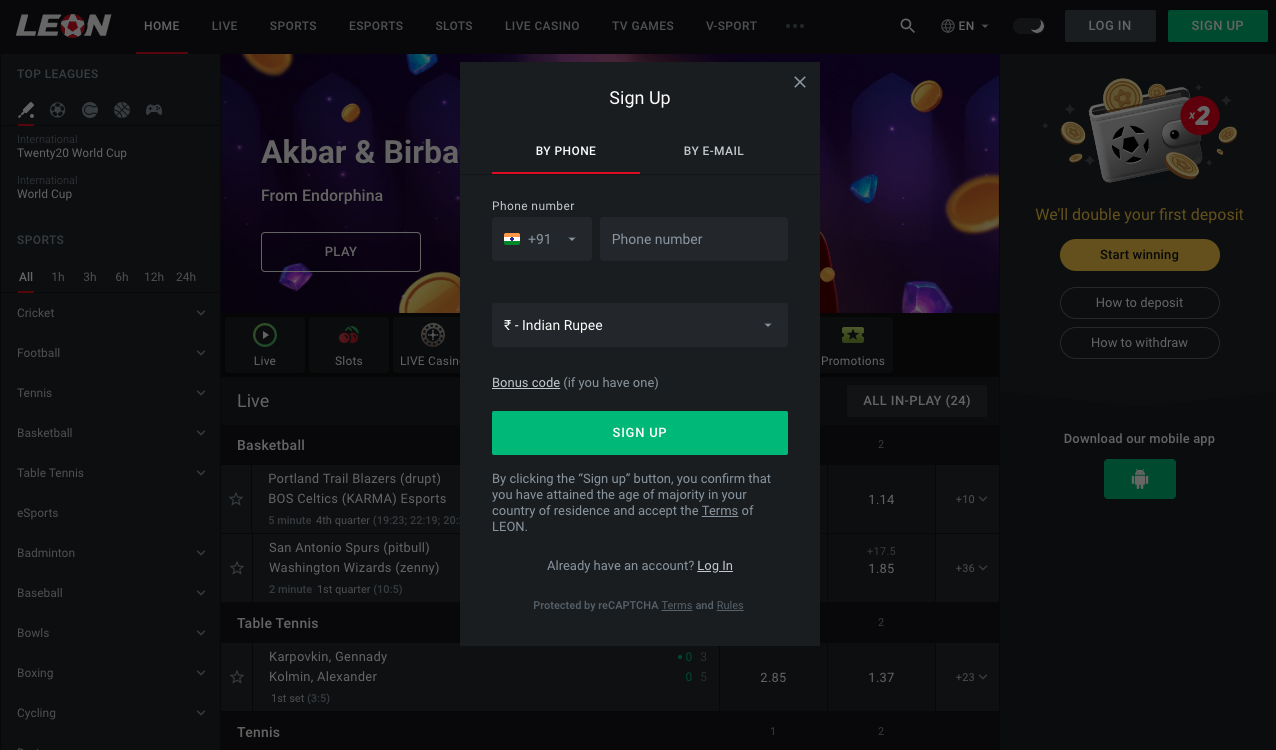This screenshot has height=750, width=1276.
Task: Pick the basketball icon in Top Leagues
Action: [x=122, y=110]
